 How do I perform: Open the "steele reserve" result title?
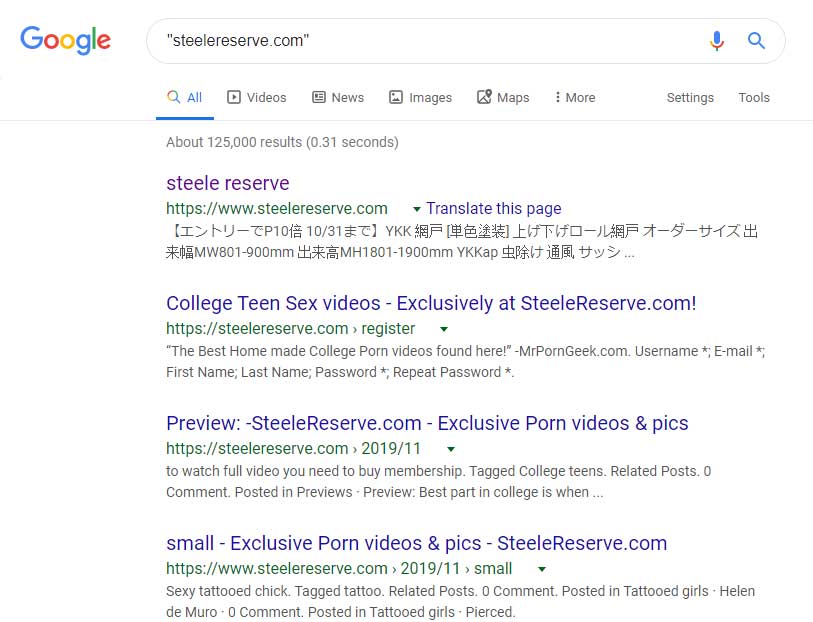pos(228,183)
